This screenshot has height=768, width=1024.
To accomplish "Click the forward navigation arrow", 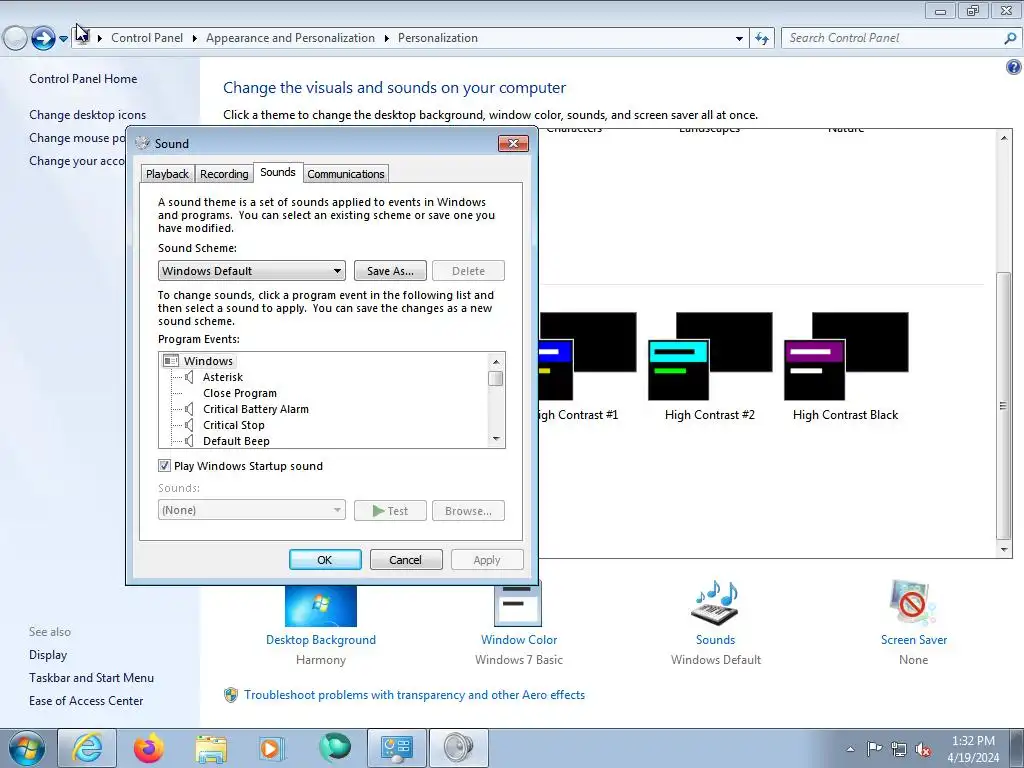I will click(x=43, y=38).
